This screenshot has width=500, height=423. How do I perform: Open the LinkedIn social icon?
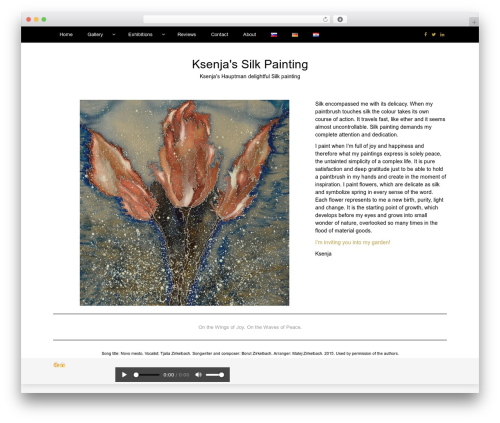[442, 34]
